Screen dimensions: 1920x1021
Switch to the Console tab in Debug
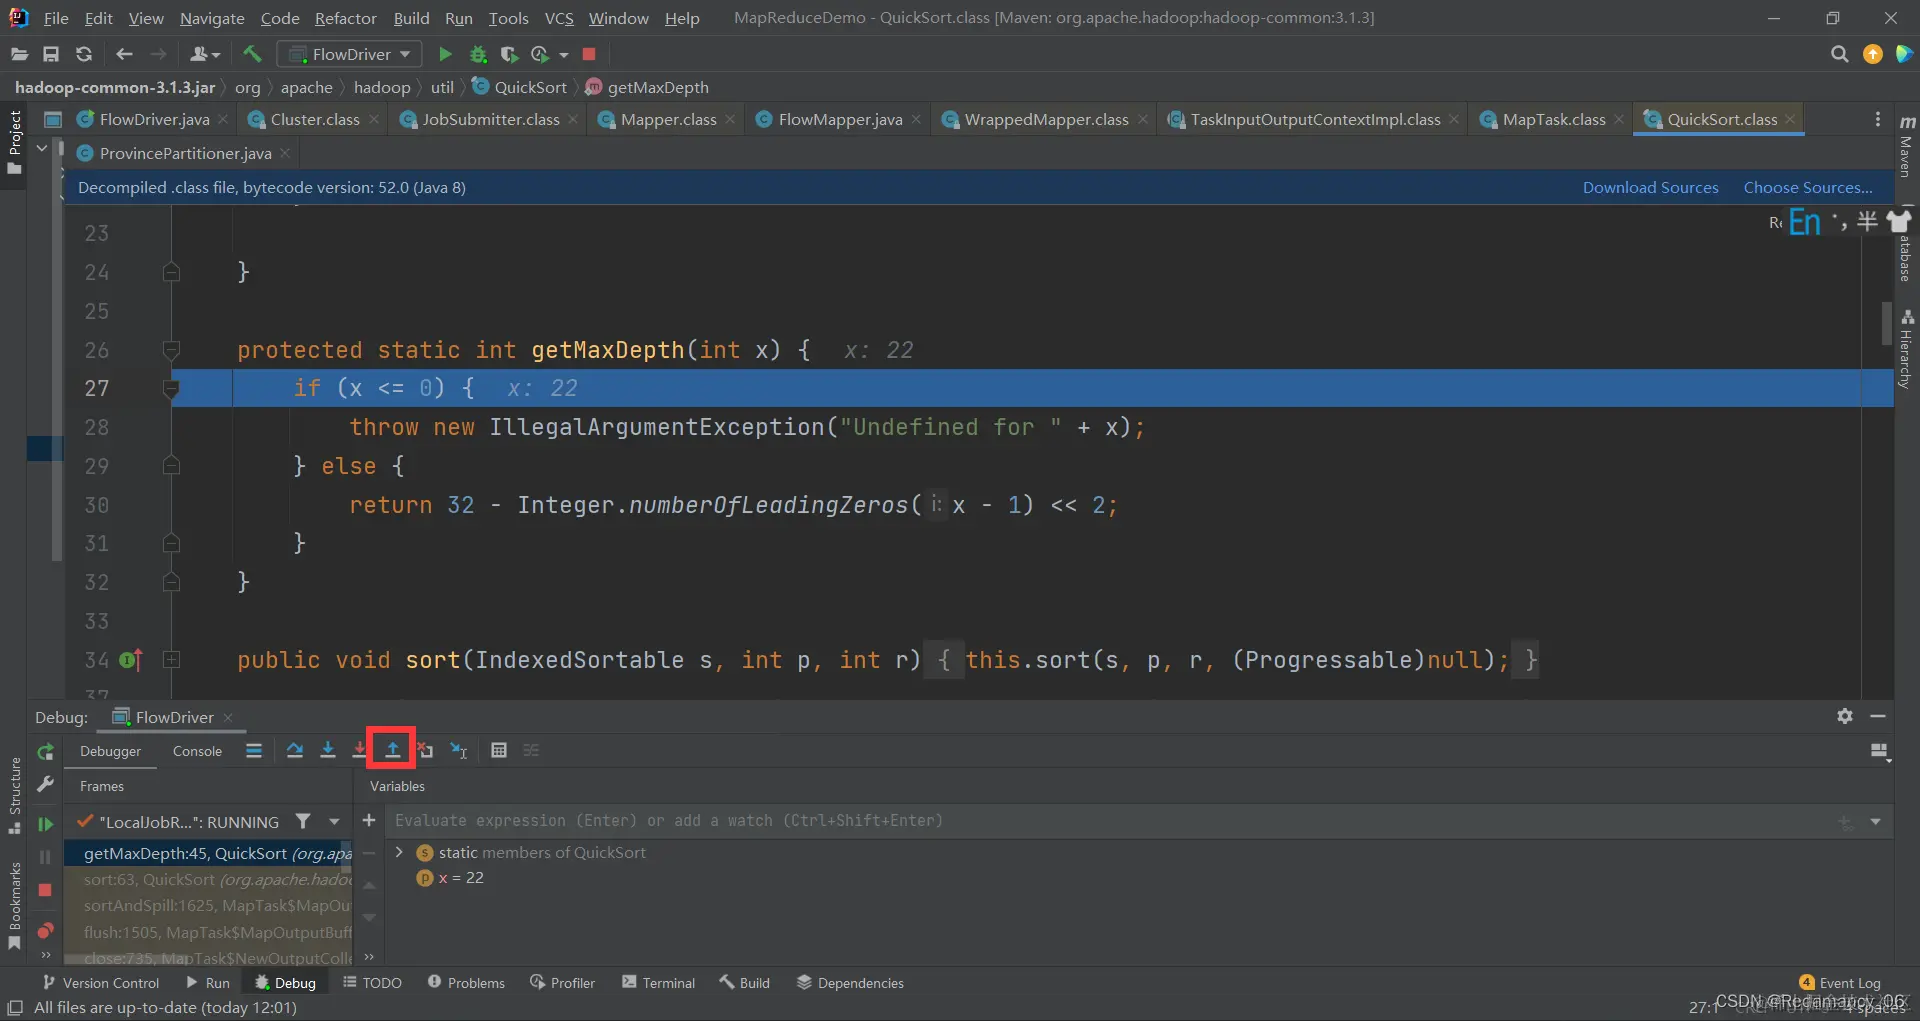(197, 751)
